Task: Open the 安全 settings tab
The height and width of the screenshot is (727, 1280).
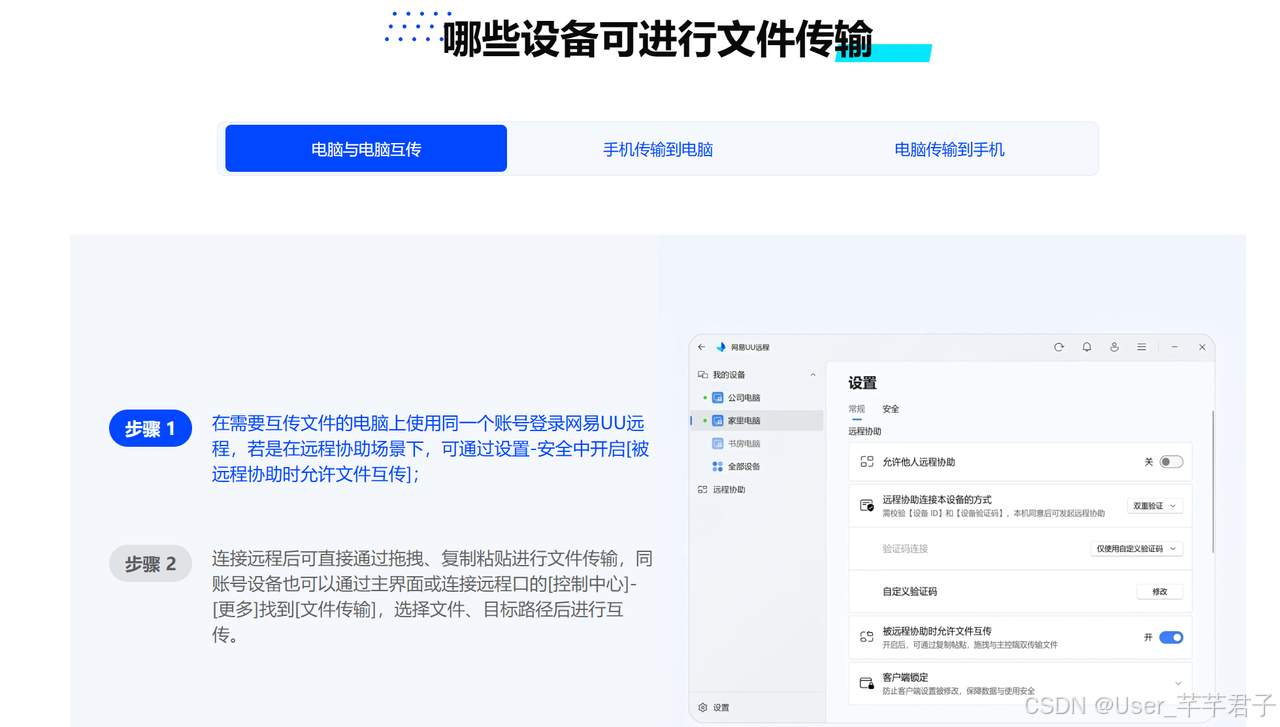Action: (x=891, y=409)
